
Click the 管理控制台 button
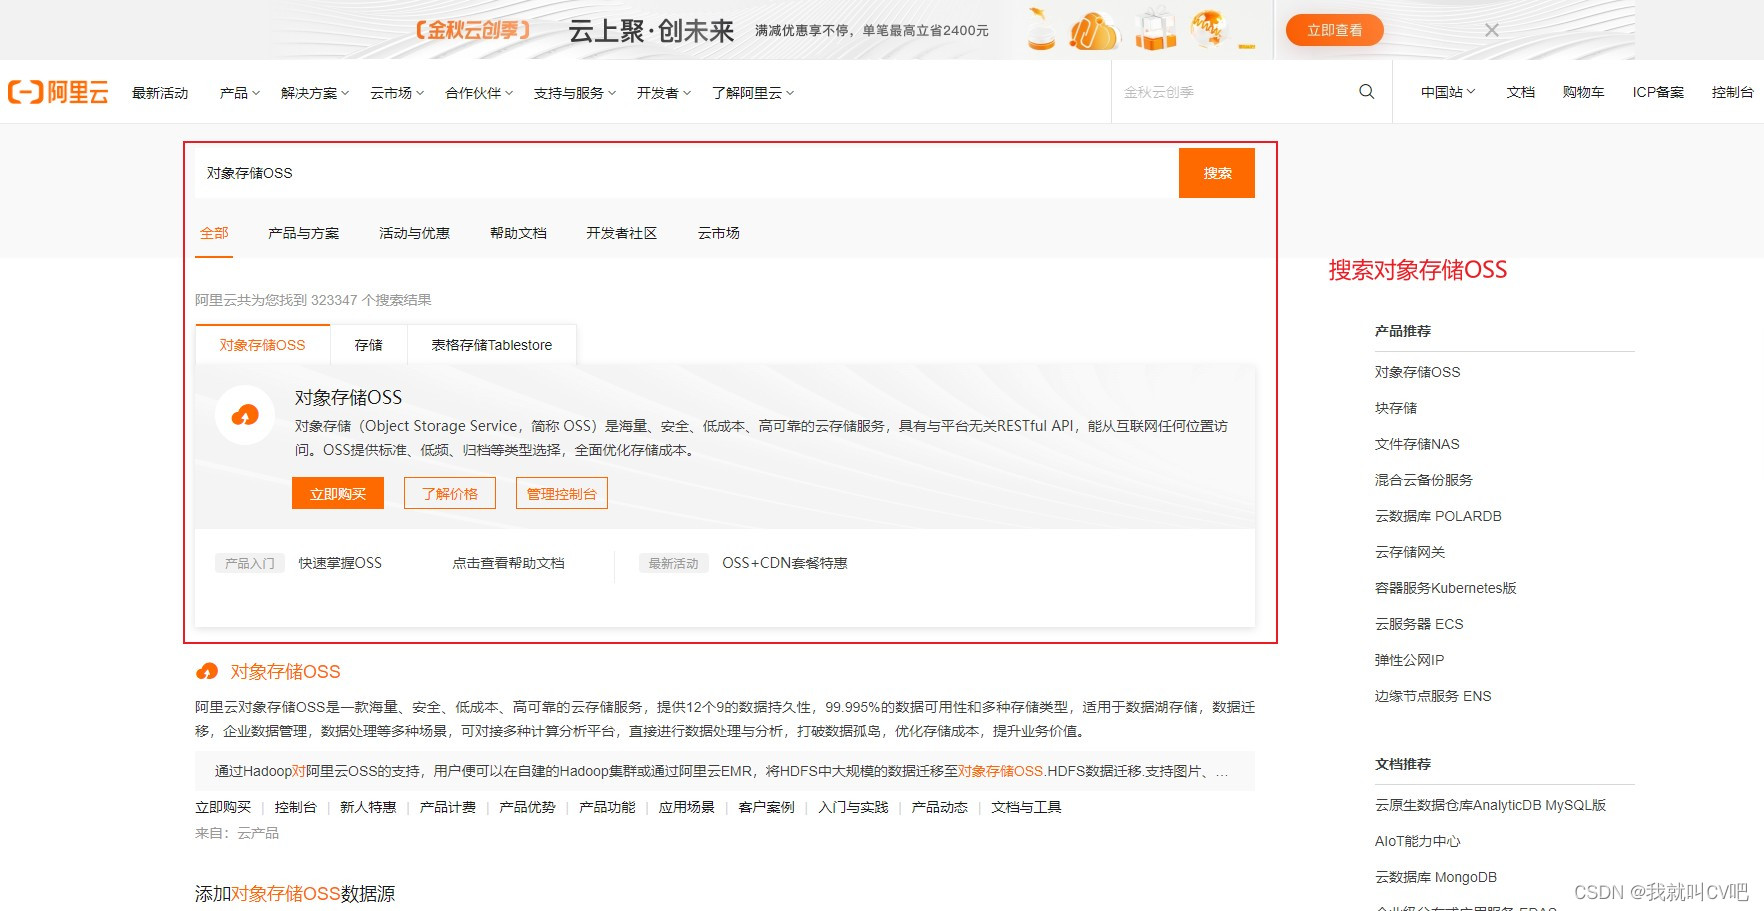click(x=561, y=492)
